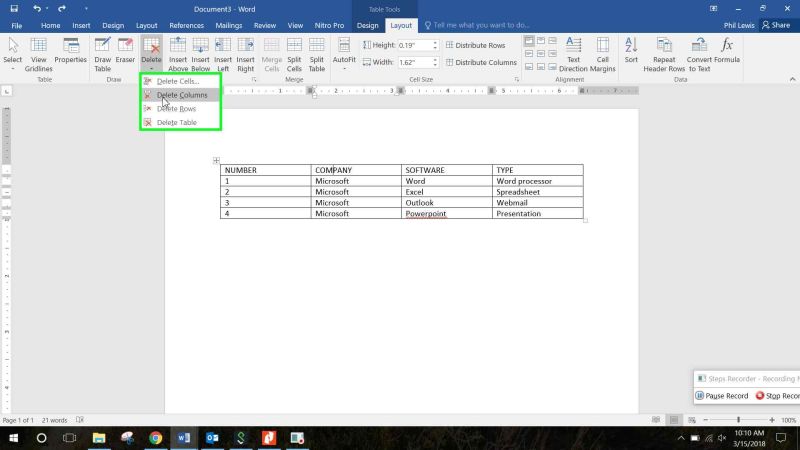Viewport: 800px width, 450px height.
Task: Select Align Top Center alignment
Action: pyautogui.click(x=541, y=40)
